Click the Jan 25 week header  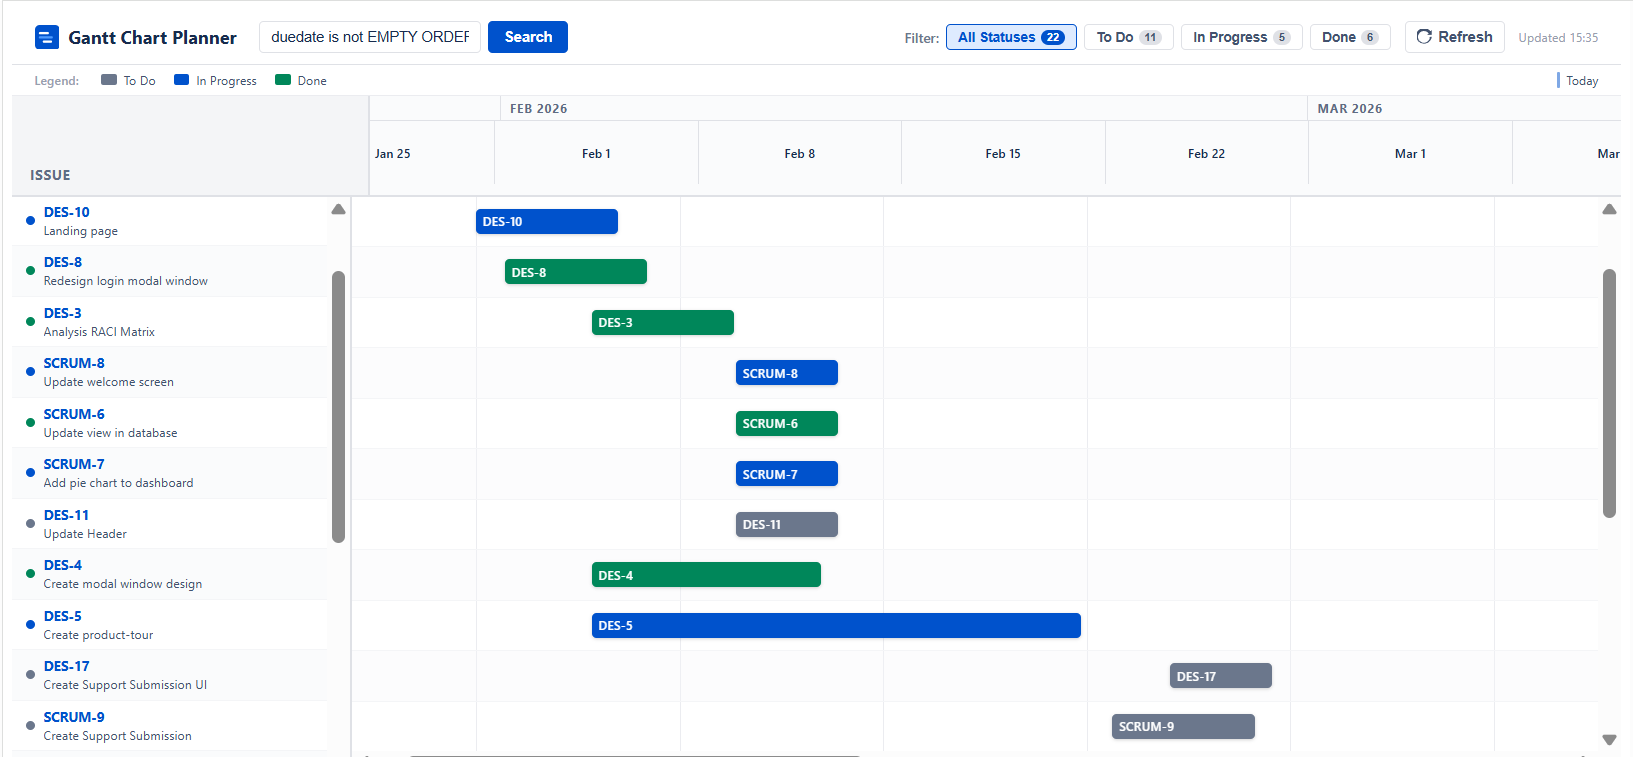click(392, 153)
